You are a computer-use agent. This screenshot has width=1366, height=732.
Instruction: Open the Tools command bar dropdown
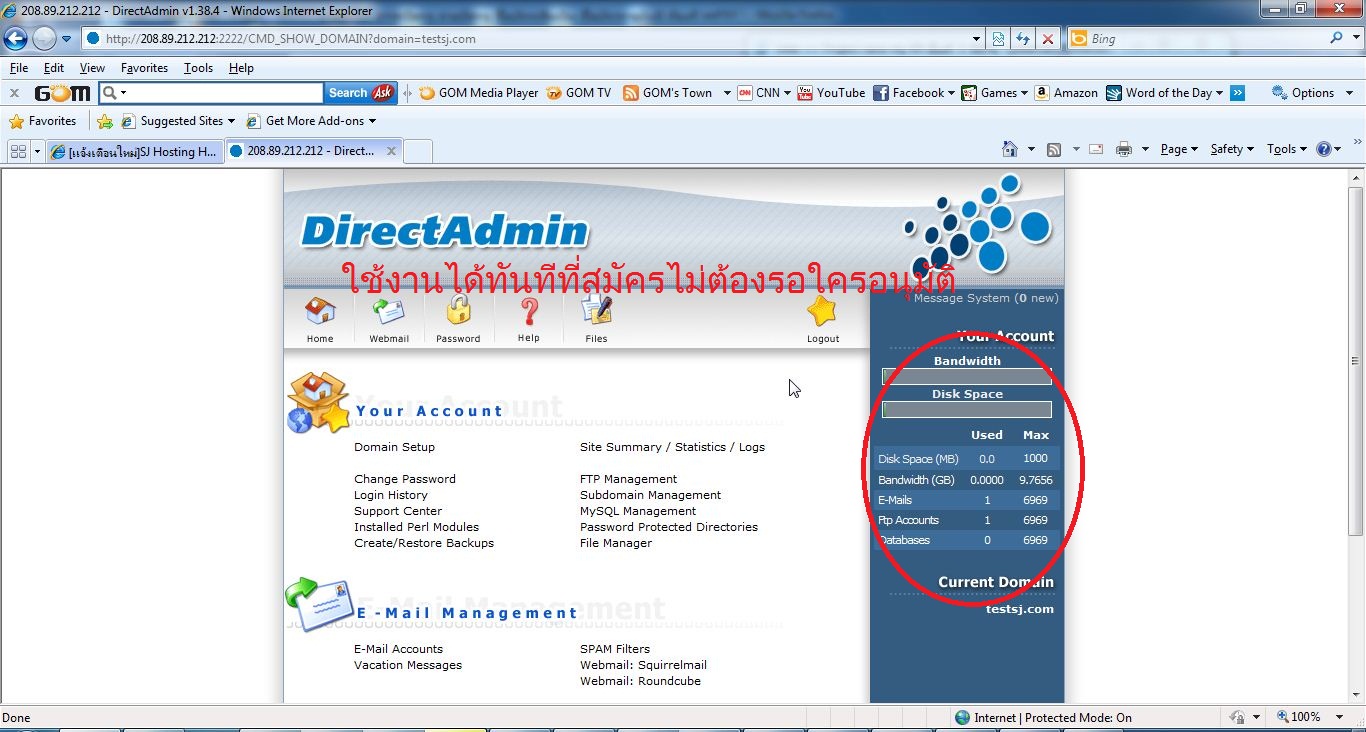(1287, 149)
